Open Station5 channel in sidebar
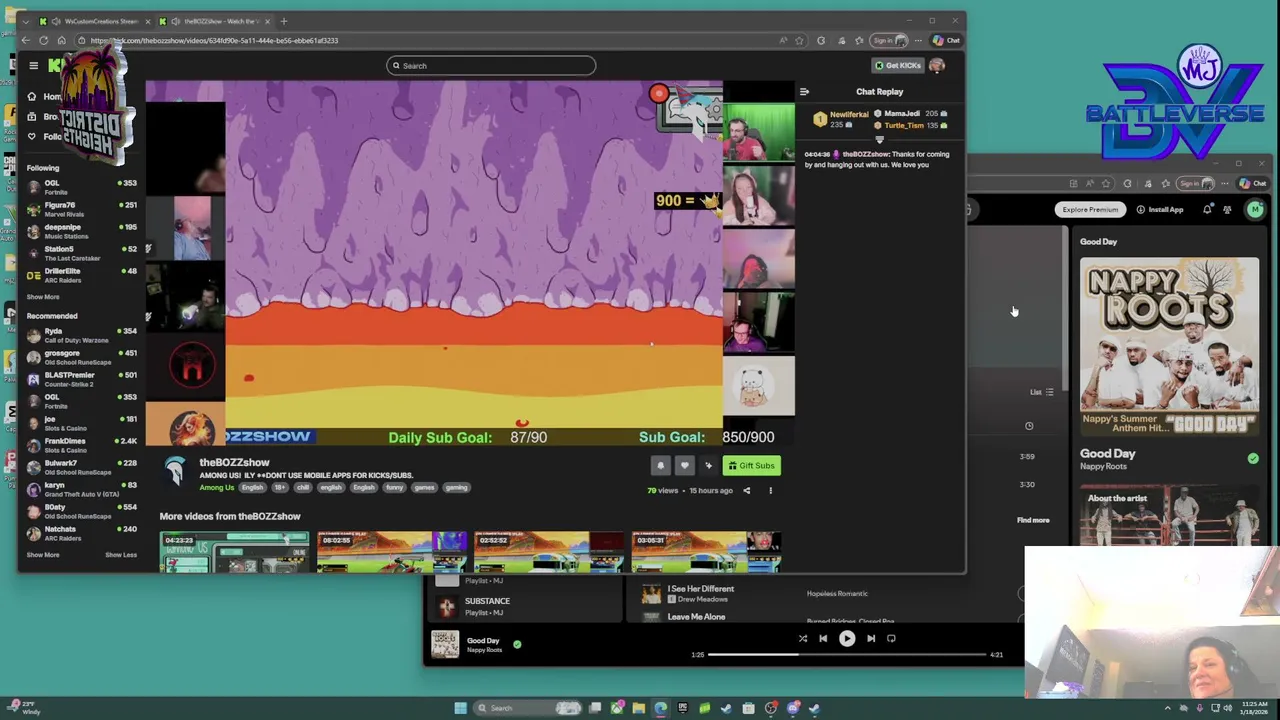 click(82, 253)
